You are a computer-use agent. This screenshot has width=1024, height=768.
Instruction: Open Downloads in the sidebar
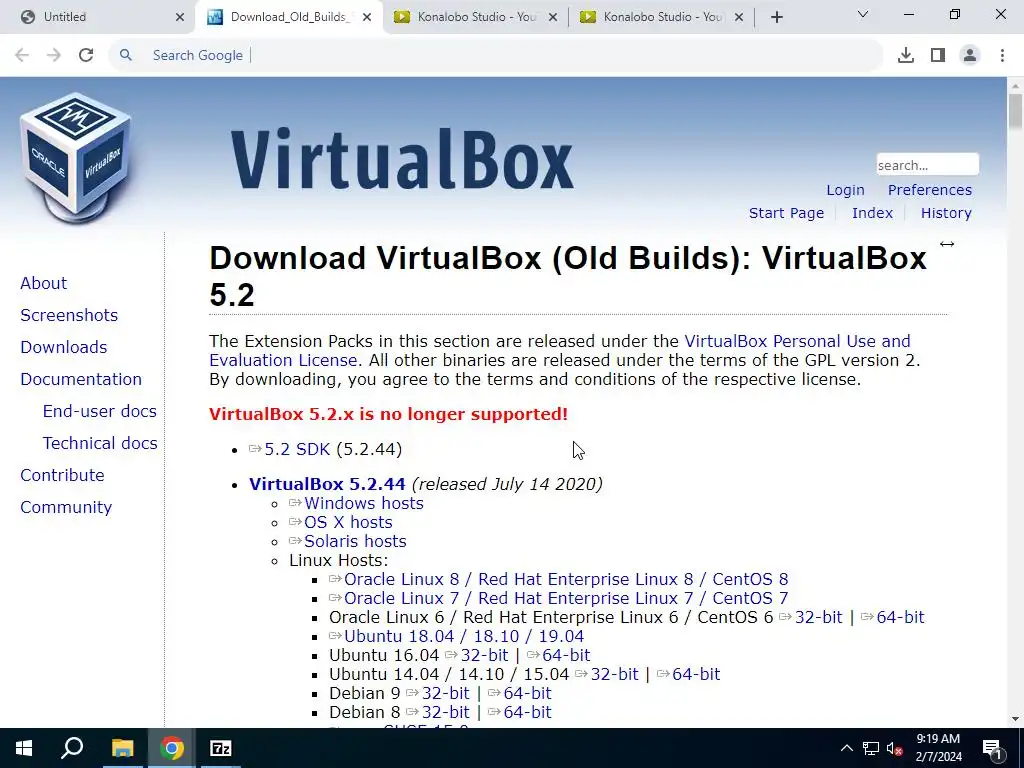click(63, 347)
